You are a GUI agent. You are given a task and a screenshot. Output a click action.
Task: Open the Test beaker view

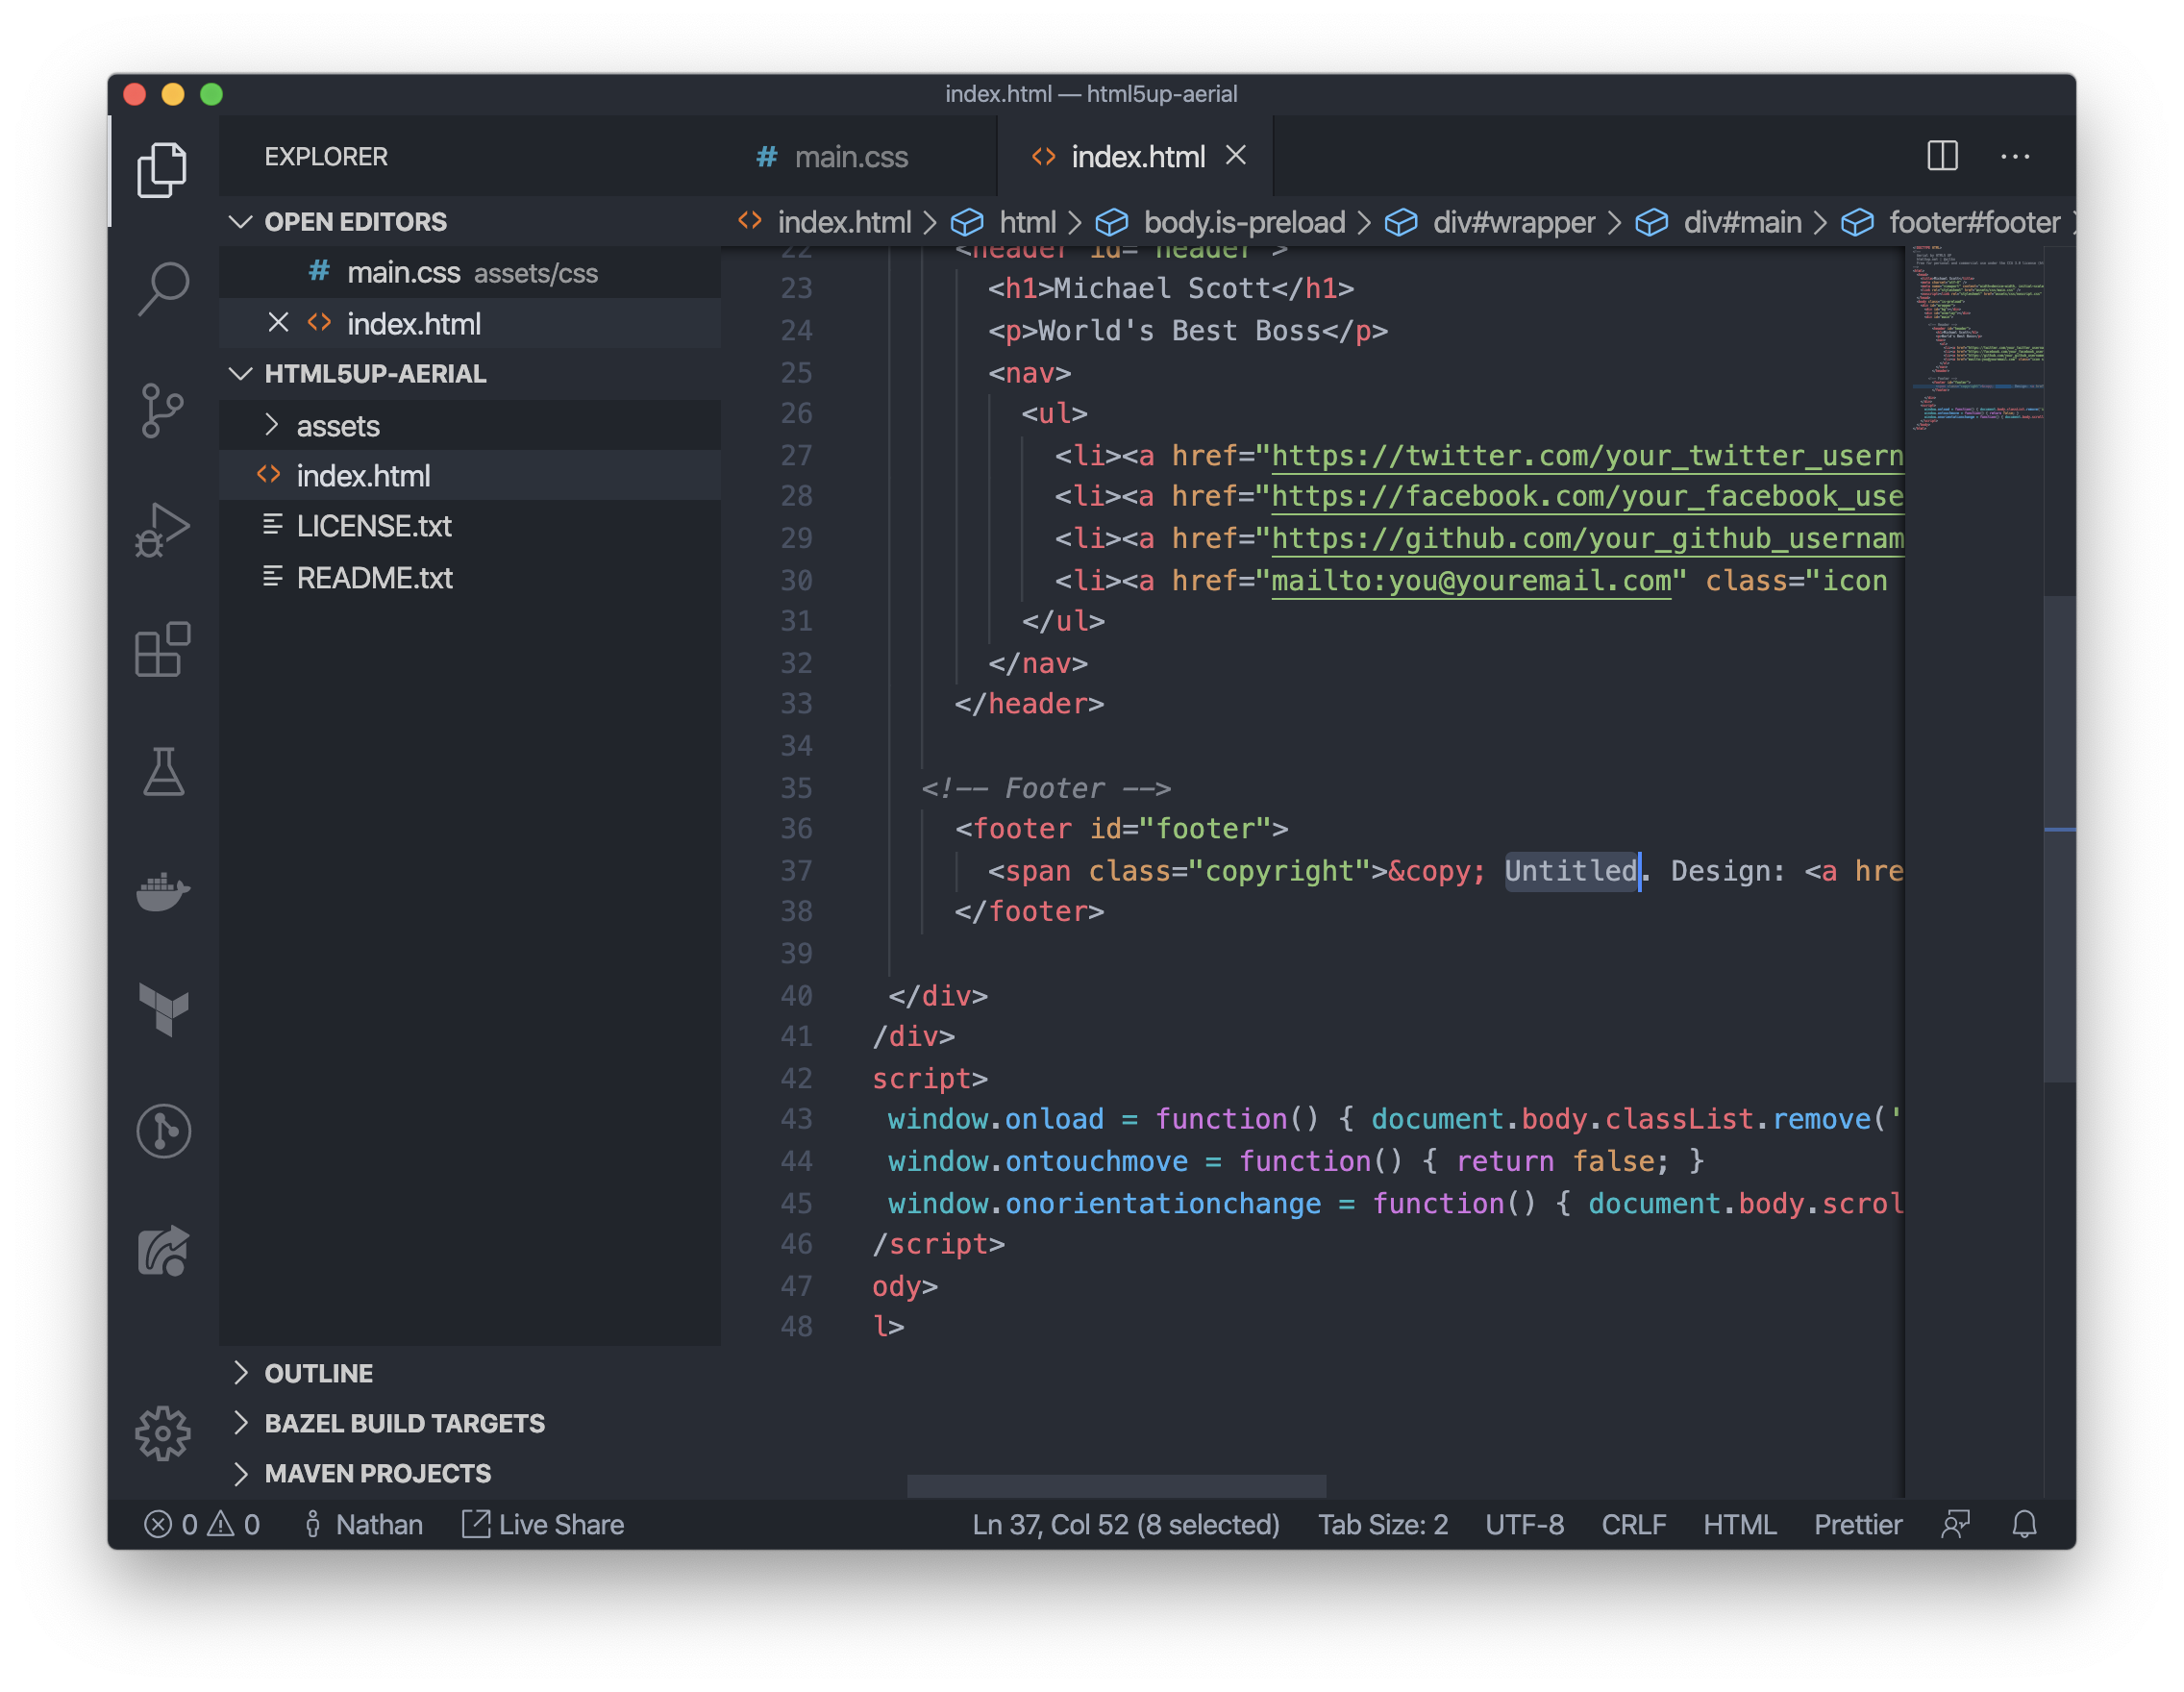coord(163,771)
